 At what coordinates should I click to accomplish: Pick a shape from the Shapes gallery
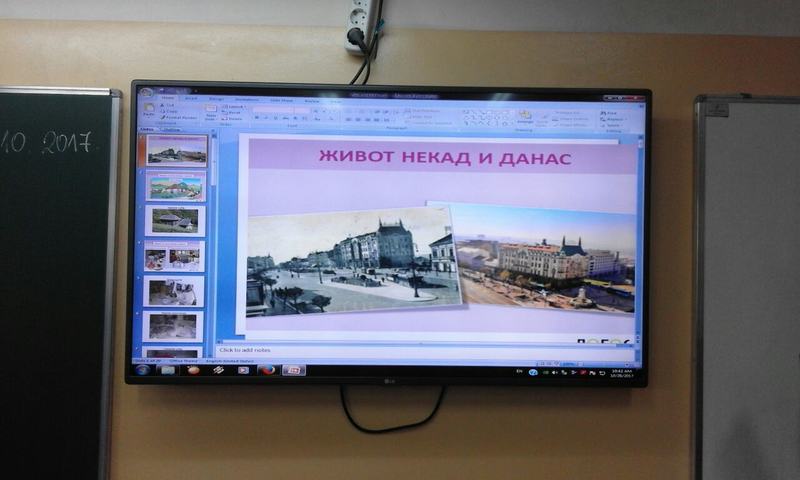coord(487,118)
